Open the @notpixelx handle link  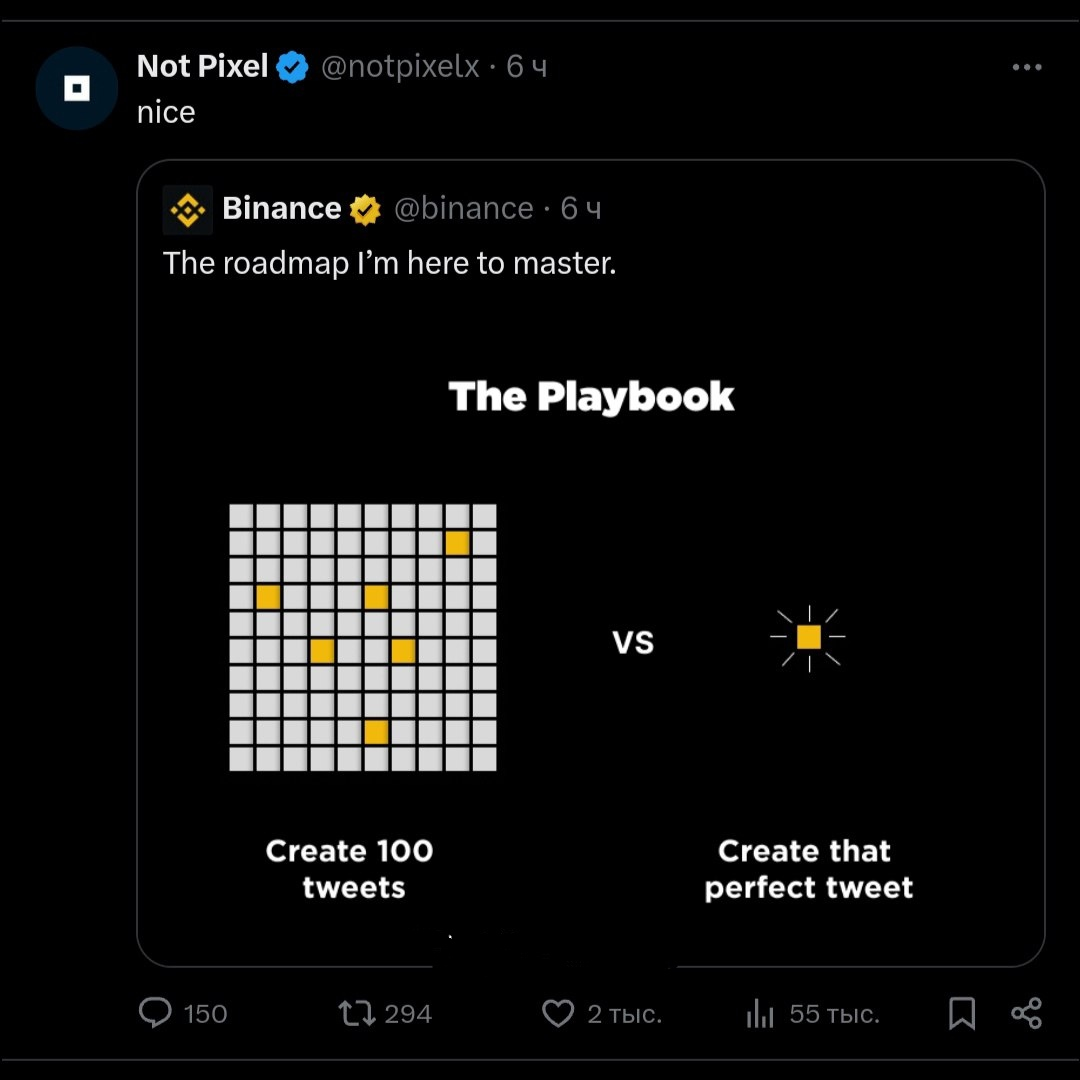(400, 67)
